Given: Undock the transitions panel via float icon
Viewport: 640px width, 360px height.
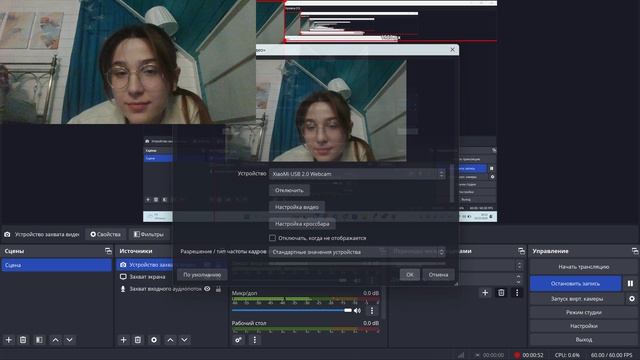Looking at the screenshot, I should click(x=521, y=251).
